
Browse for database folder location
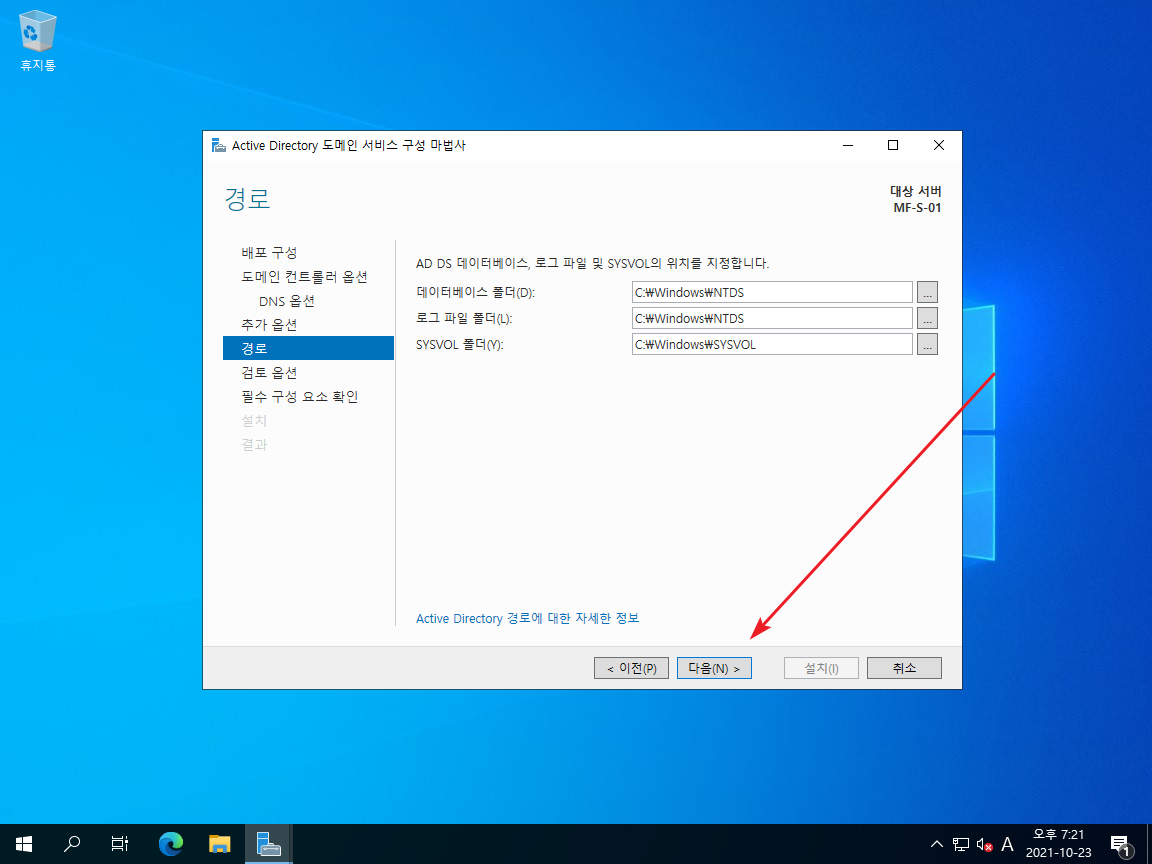click(927, 292)
